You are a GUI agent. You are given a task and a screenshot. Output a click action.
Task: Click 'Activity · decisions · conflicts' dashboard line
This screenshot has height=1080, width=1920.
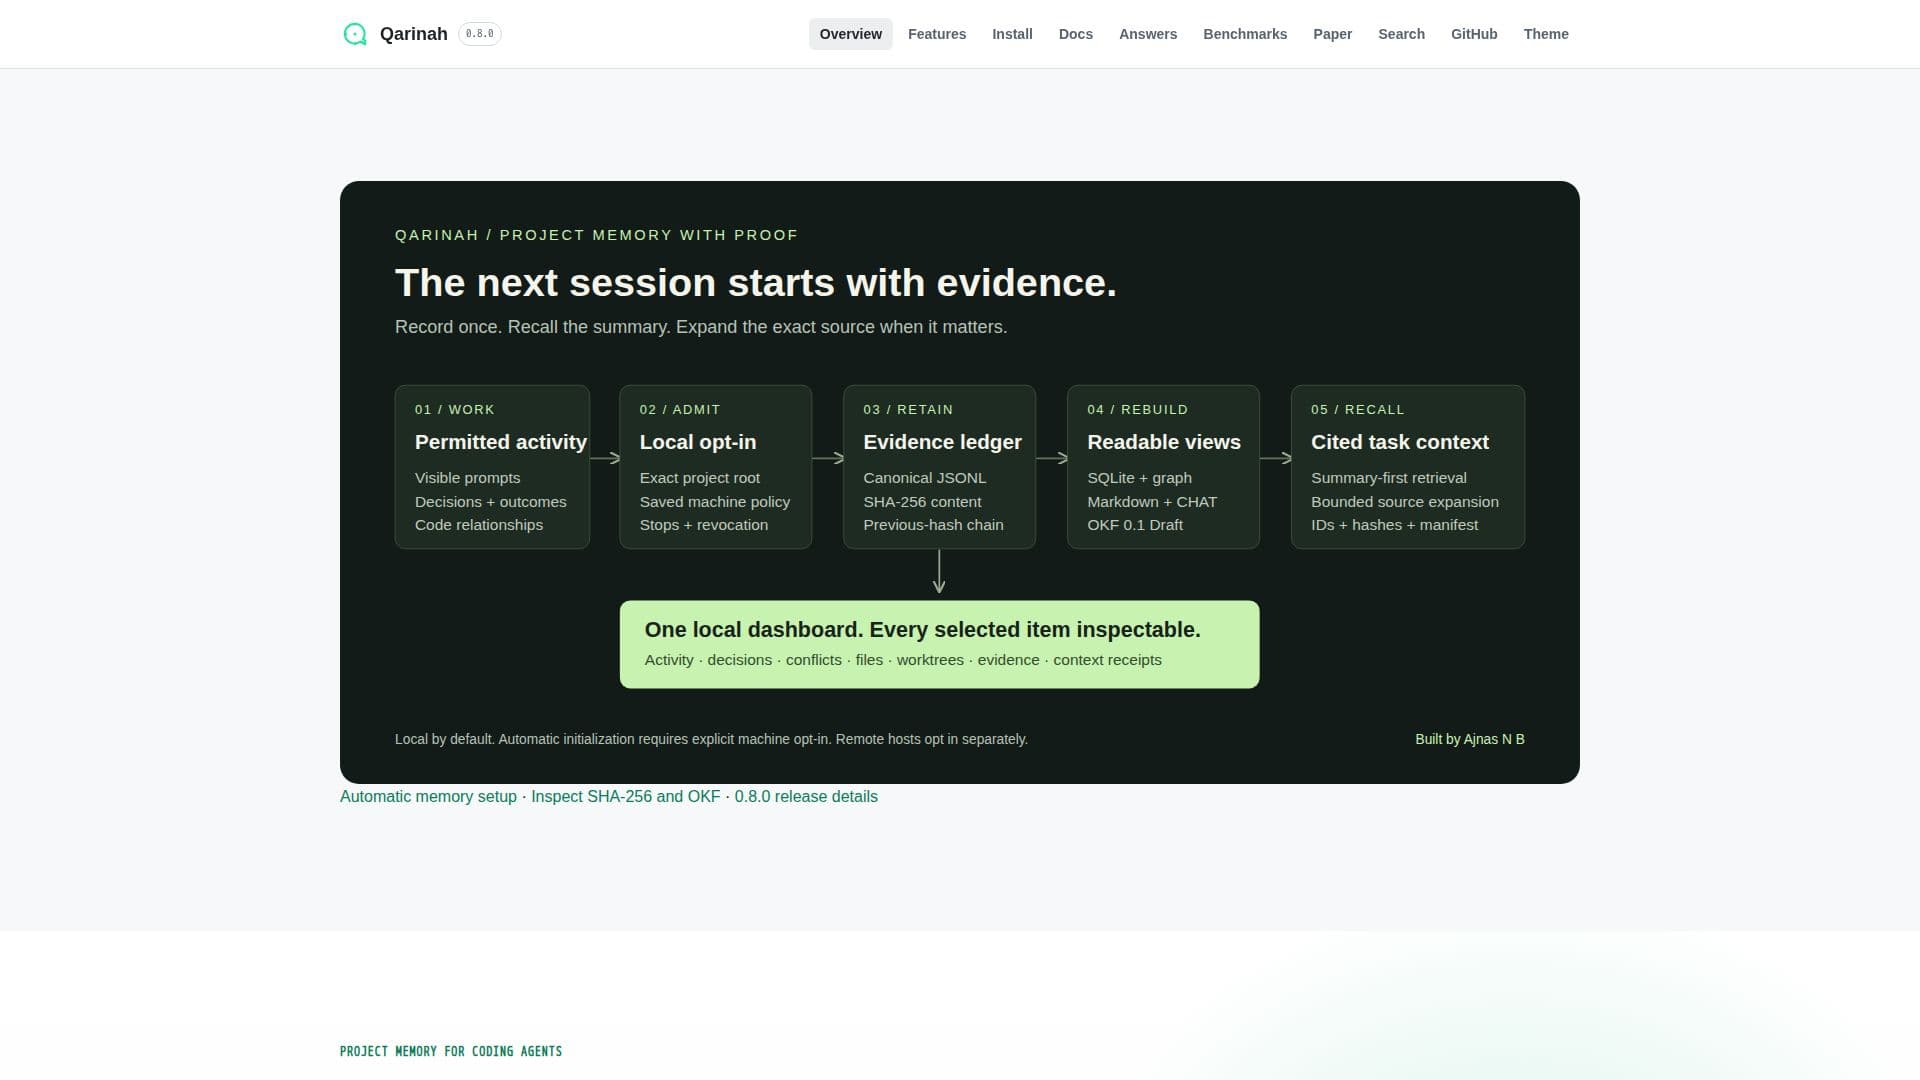[903, 660]
